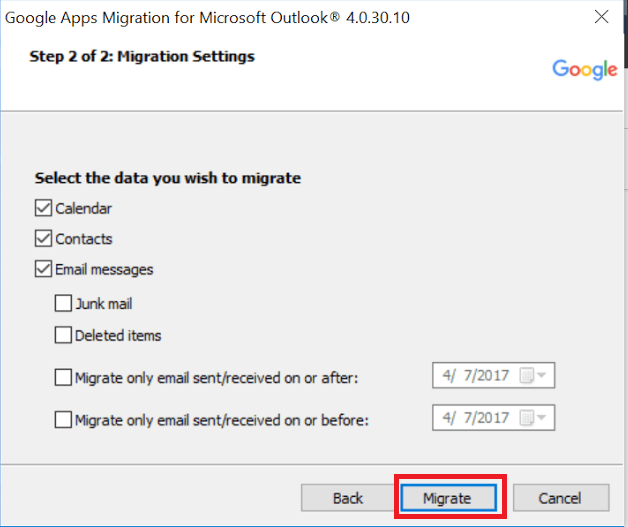Viewport: 628px width, 527px height.
Task: Uncheck the Calendar checkbox
Action: (x=43, y=209)
